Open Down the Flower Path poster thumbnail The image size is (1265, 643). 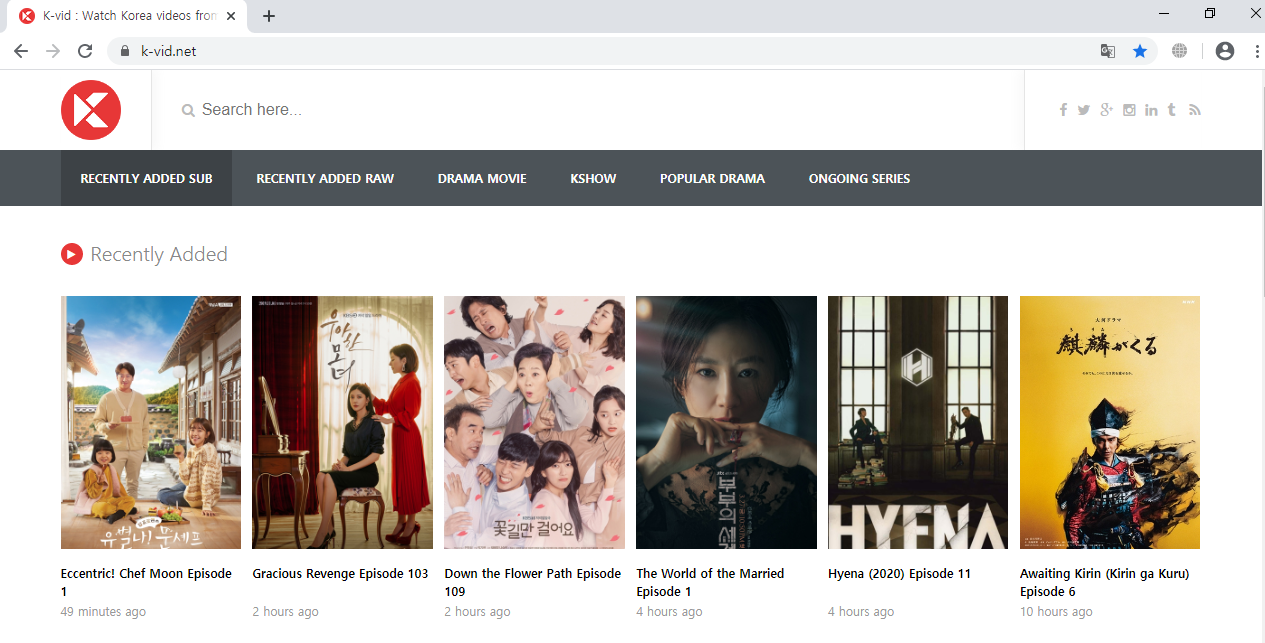(534, 422)
